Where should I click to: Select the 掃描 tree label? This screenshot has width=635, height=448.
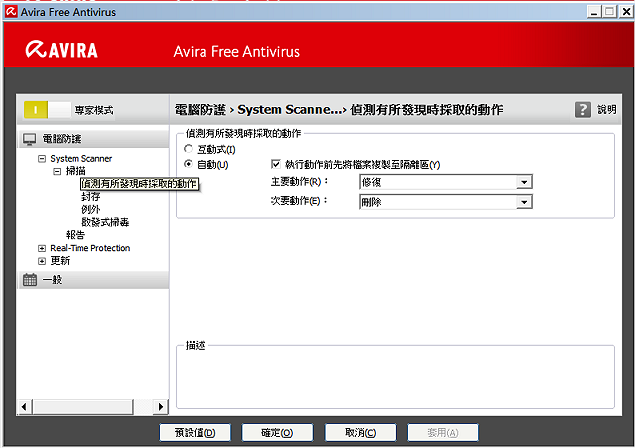coord(75,171)
